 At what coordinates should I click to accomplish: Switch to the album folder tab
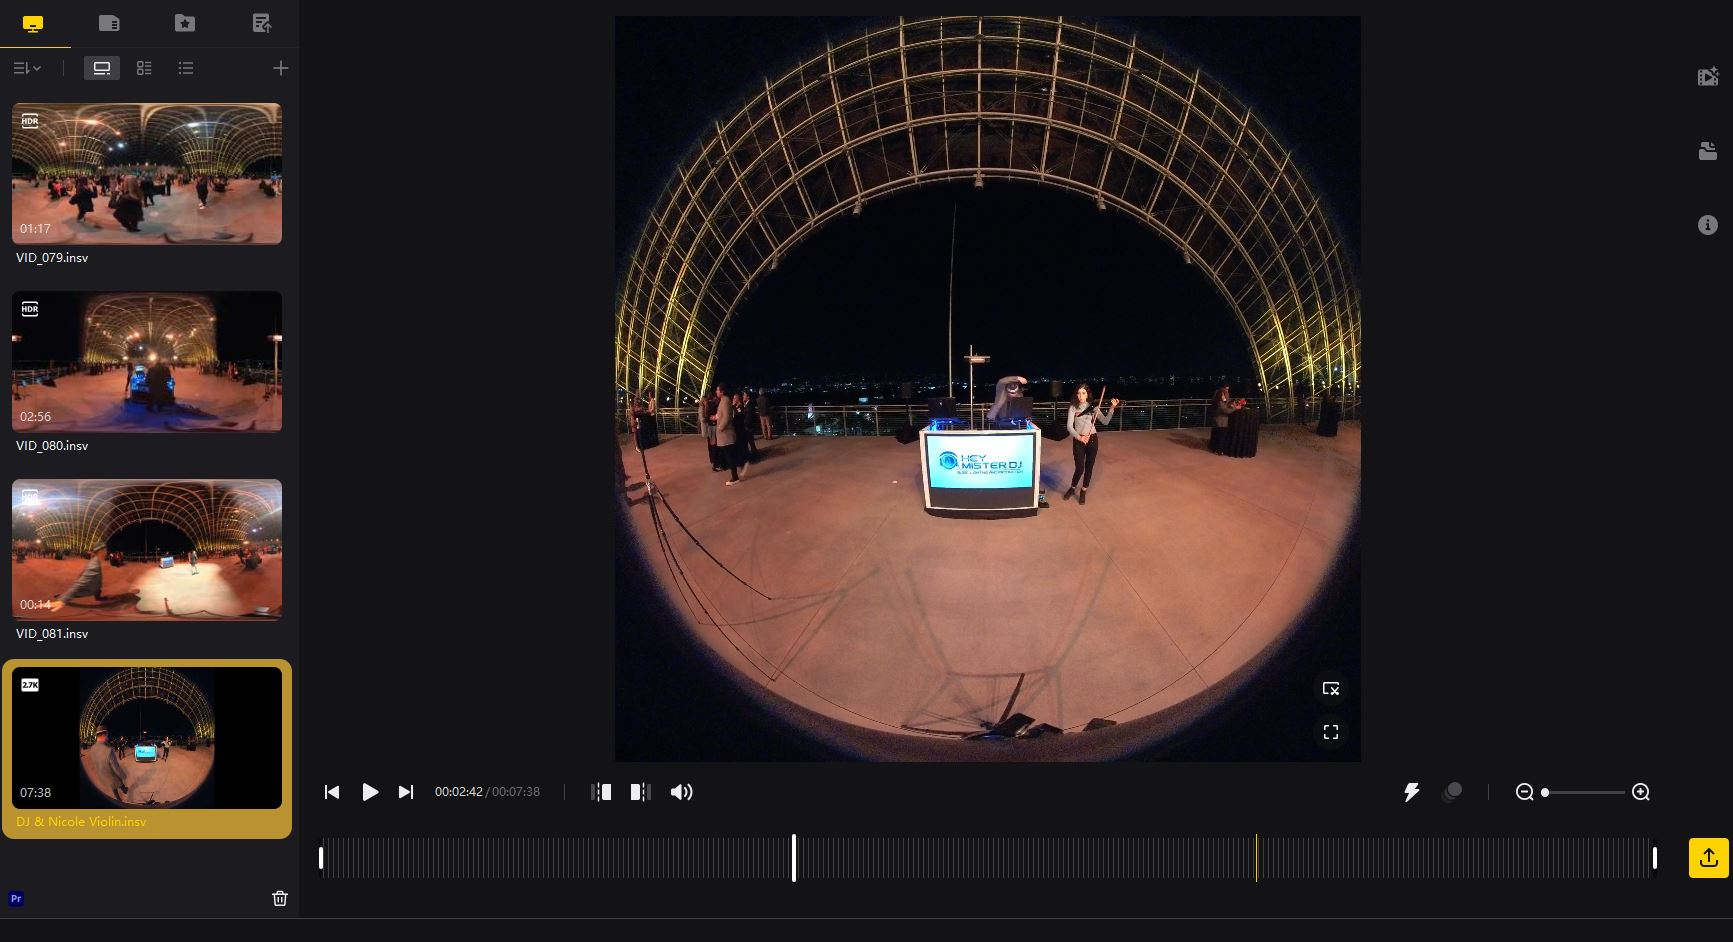click(109, 23)
